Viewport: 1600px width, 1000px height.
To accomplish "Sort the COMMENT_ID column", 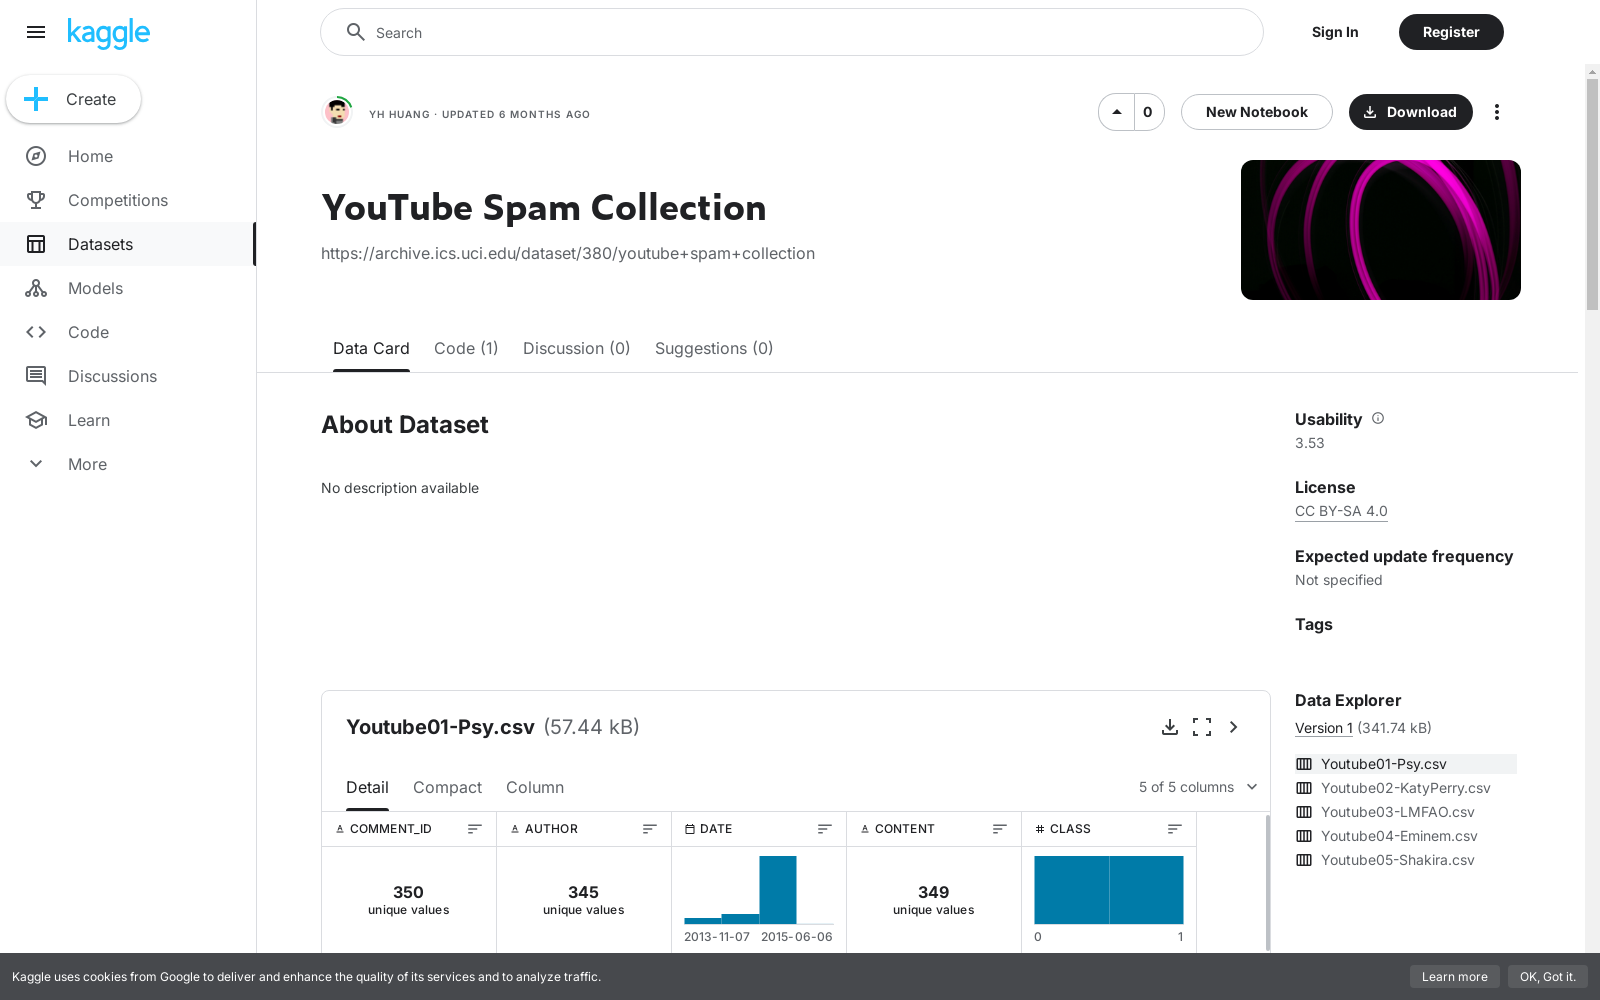I will click(475, 829).
